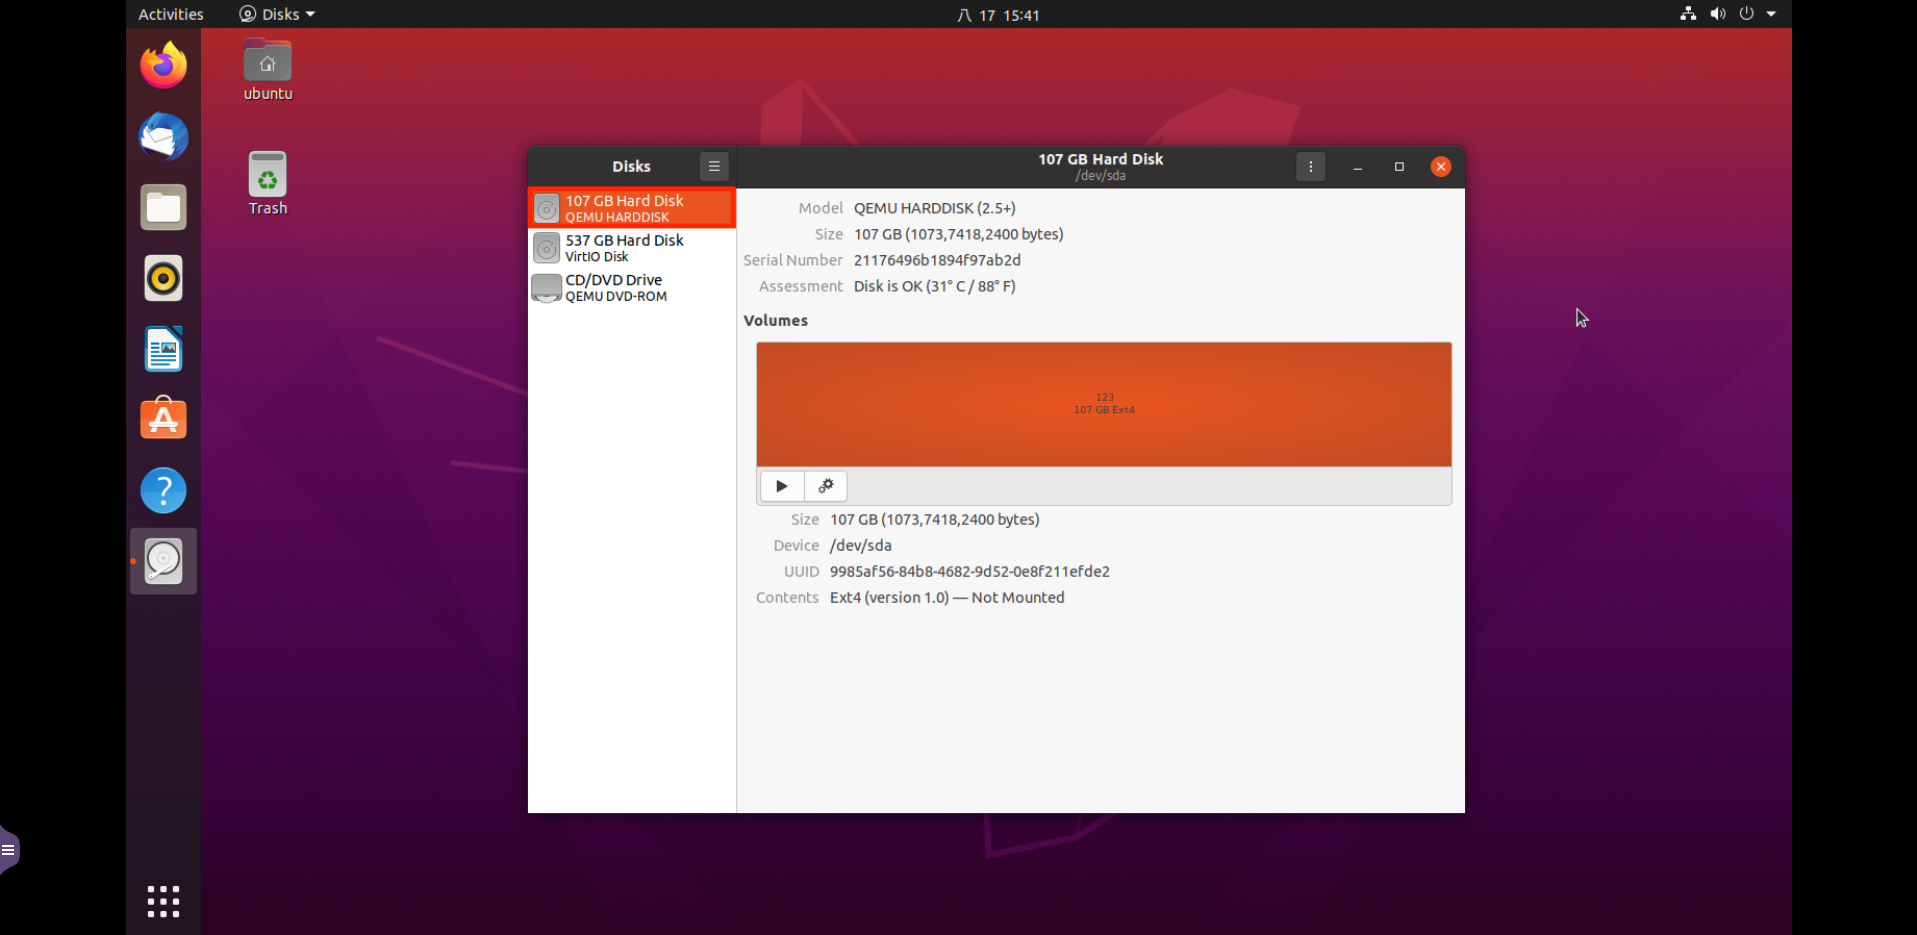Open the Trash desktop icon
This screenshot has height=935, width=1917.
(268, 184)
